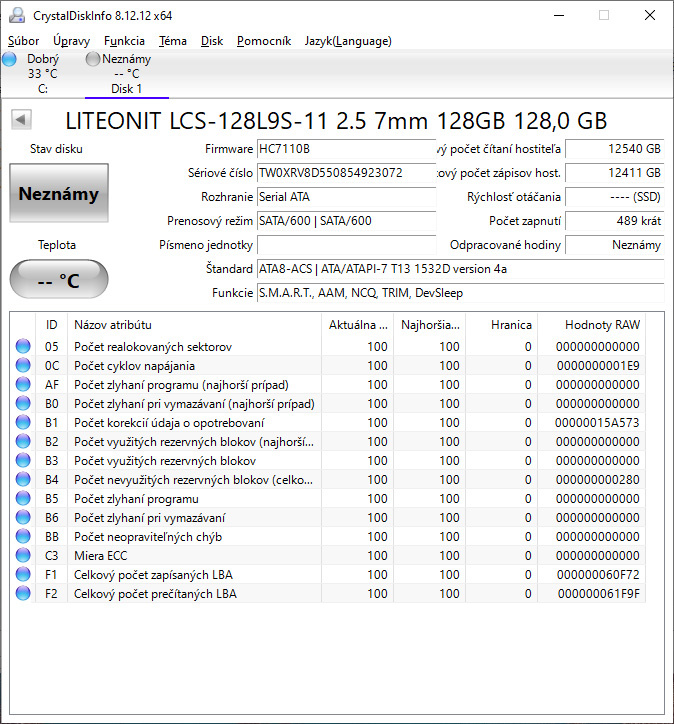
Task: Click the empty Písmeno jednotky field
Action: [346, 245]
